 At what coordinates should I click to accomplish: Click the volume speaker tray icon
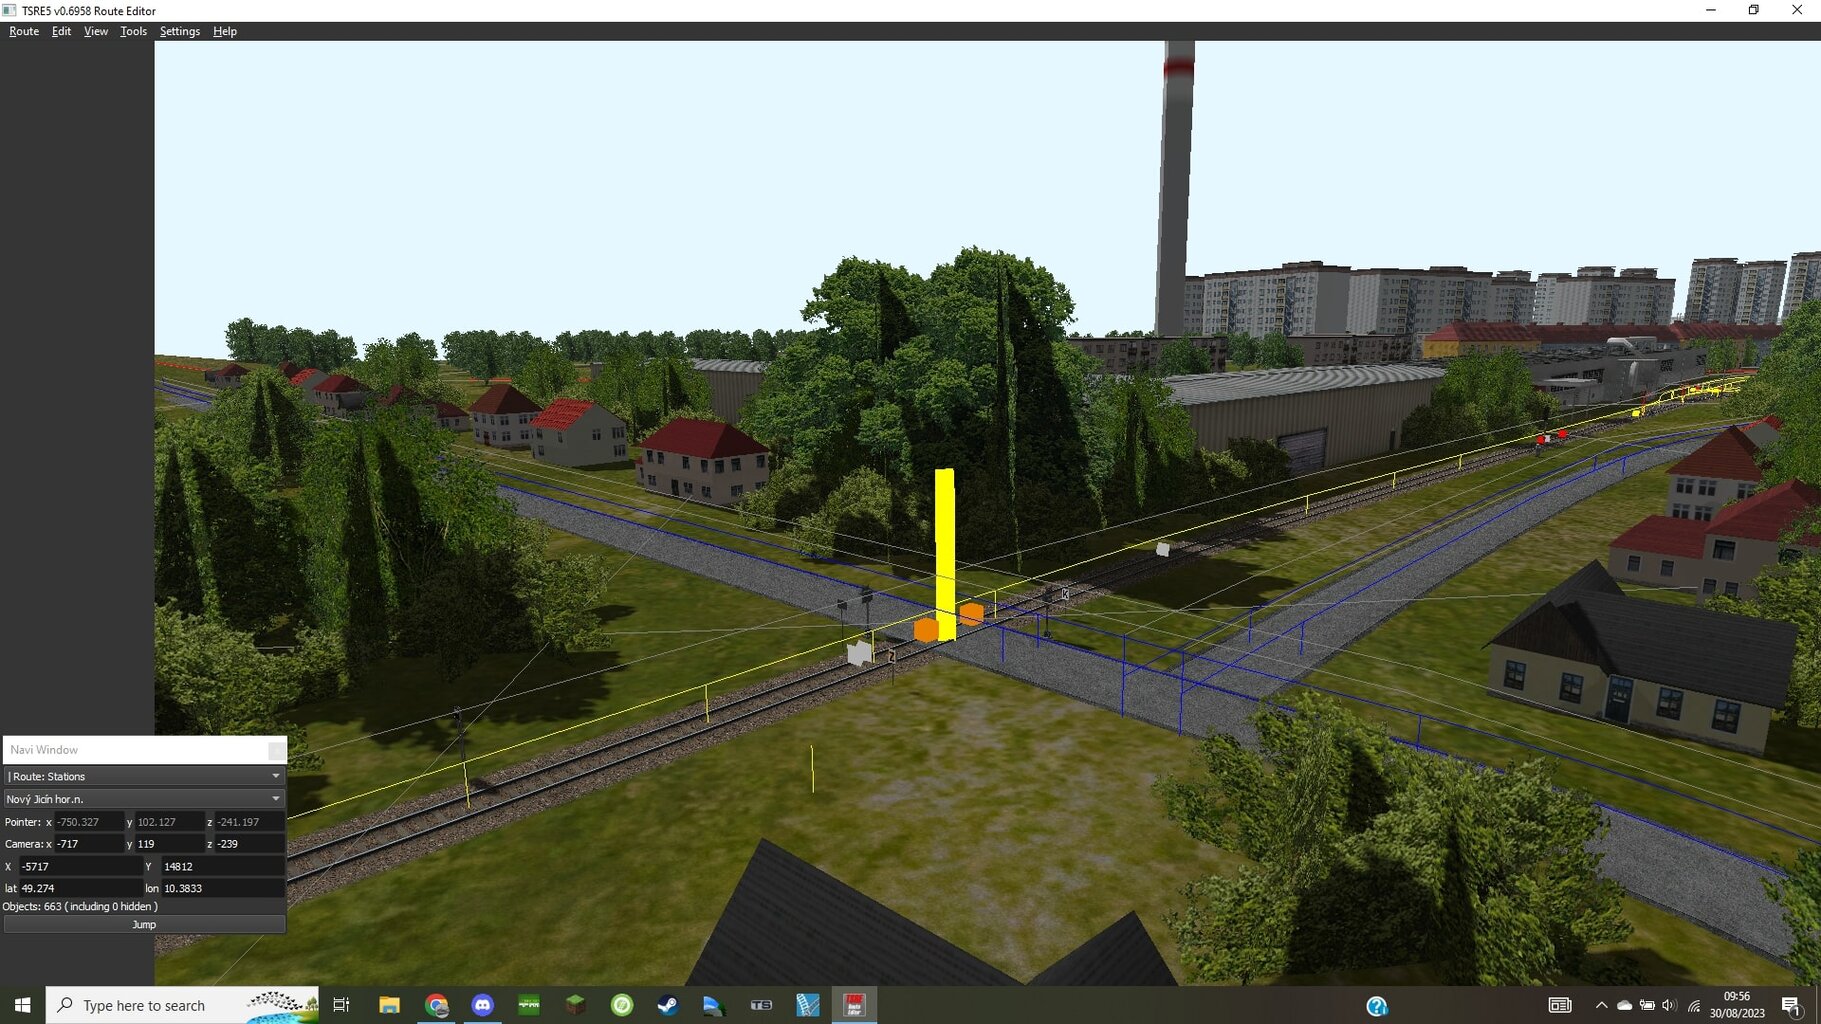tap(1668, 1005)
